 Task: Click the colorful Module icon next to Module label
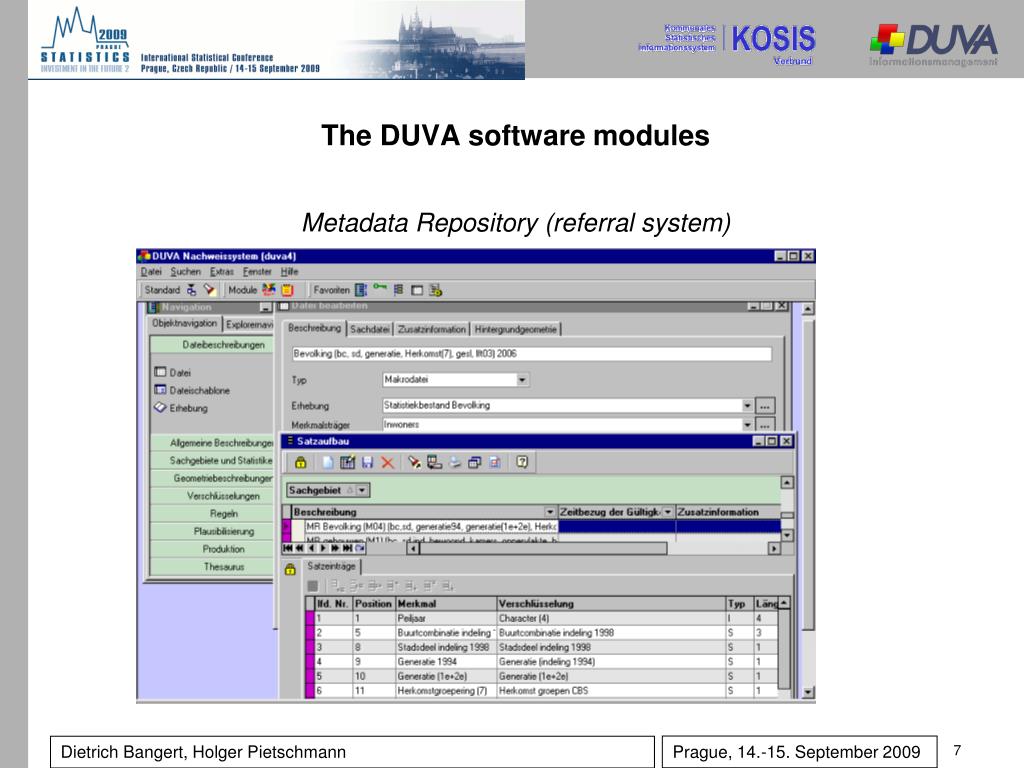point(268,290)
